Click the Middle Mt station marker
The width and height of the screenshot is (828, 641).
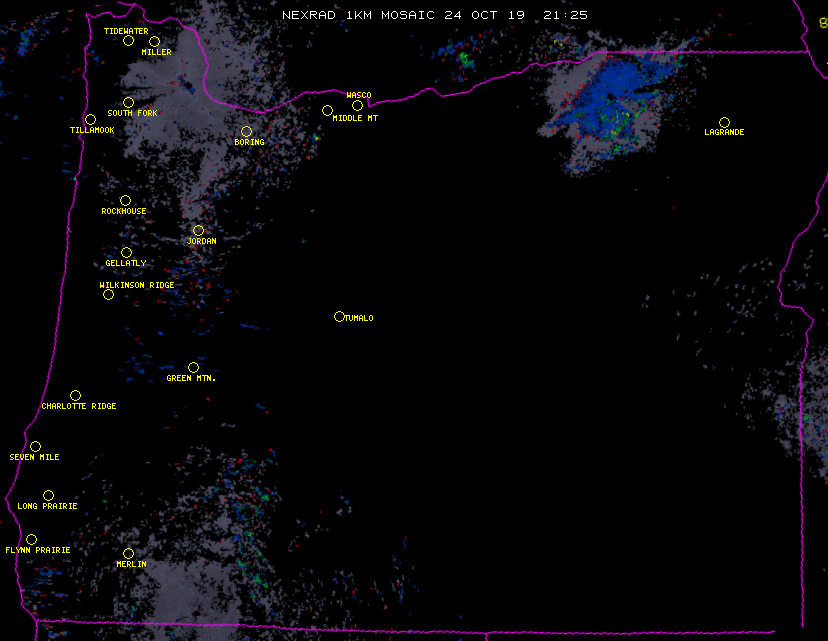(x=327, y=110)
